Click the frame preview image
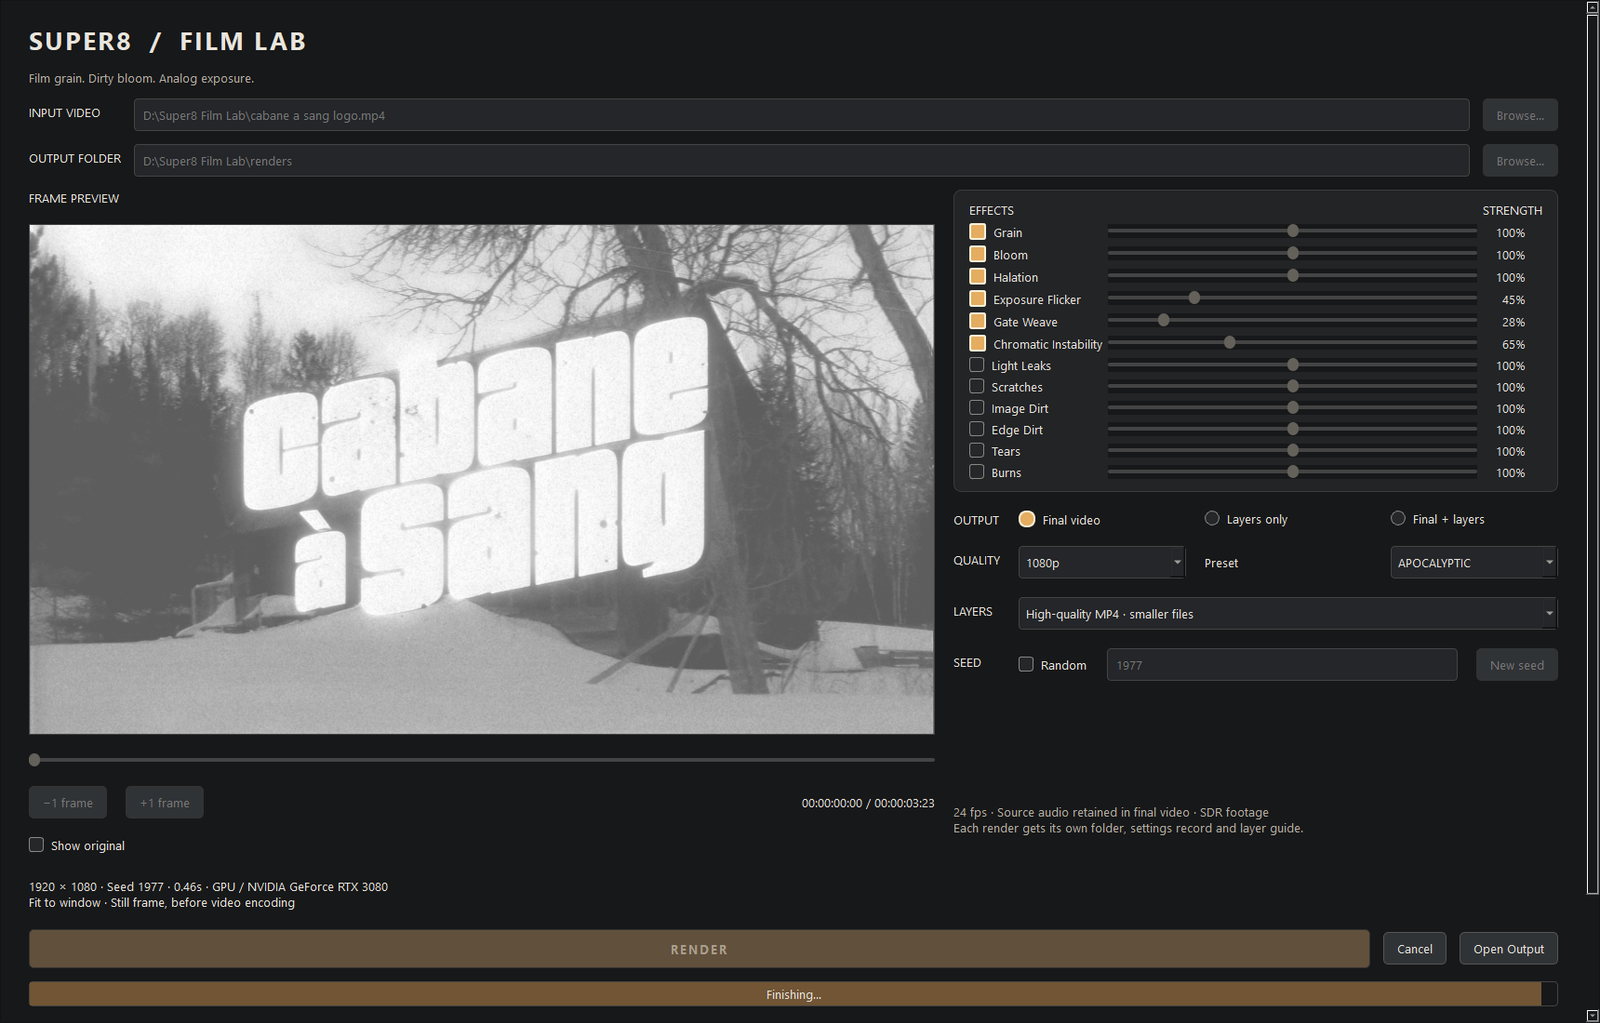This screenshot has width=1600, height=1023. click(481, 479)
